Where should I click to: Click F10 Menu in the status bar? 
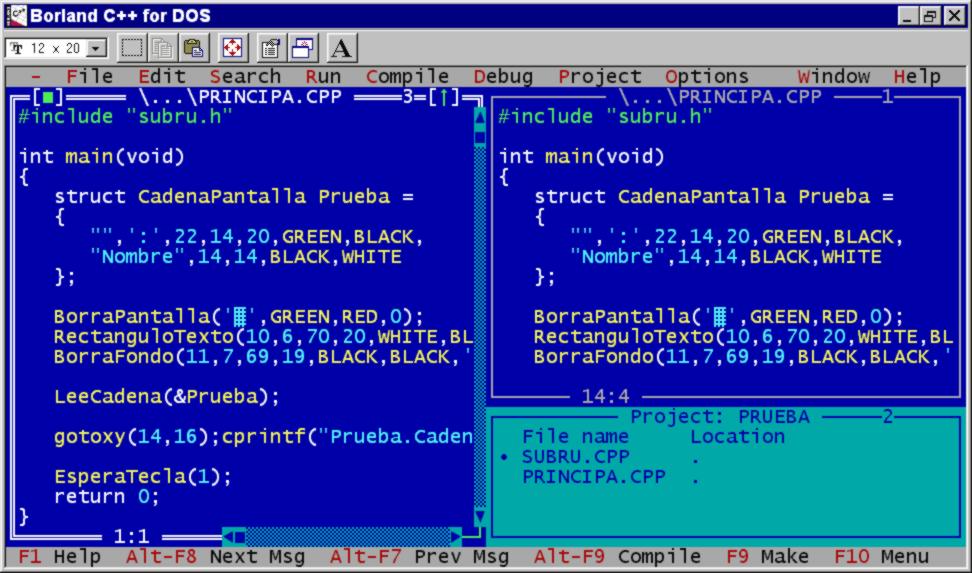pyautogui.click(x=881, y=556)
